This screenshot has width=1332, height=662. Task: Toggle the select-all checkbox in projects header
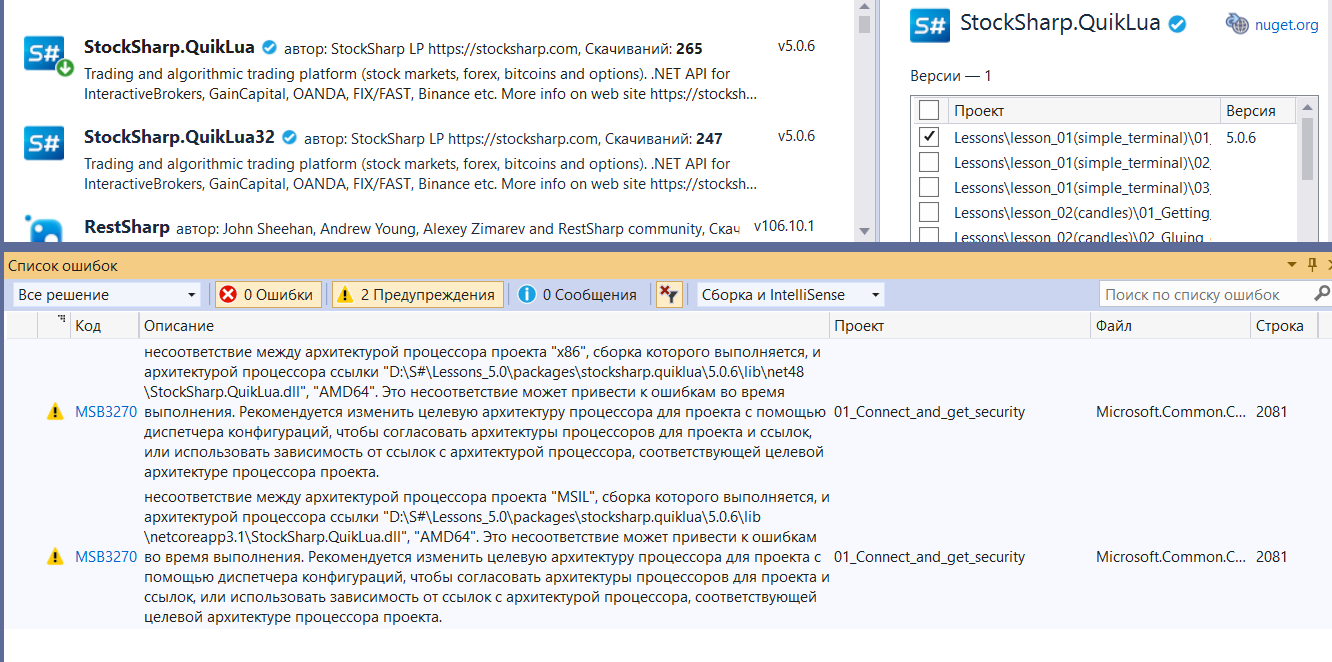tap(929, 110)
